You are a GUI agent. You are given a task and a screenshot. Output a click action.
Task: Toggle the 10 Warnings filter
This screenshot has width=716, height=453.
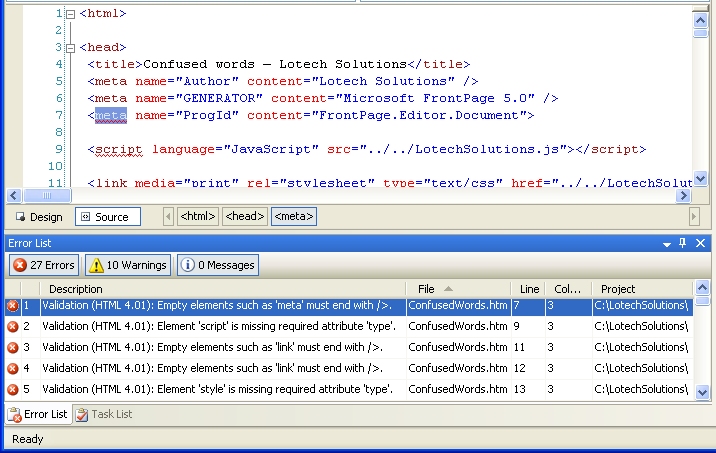[128, 265]
